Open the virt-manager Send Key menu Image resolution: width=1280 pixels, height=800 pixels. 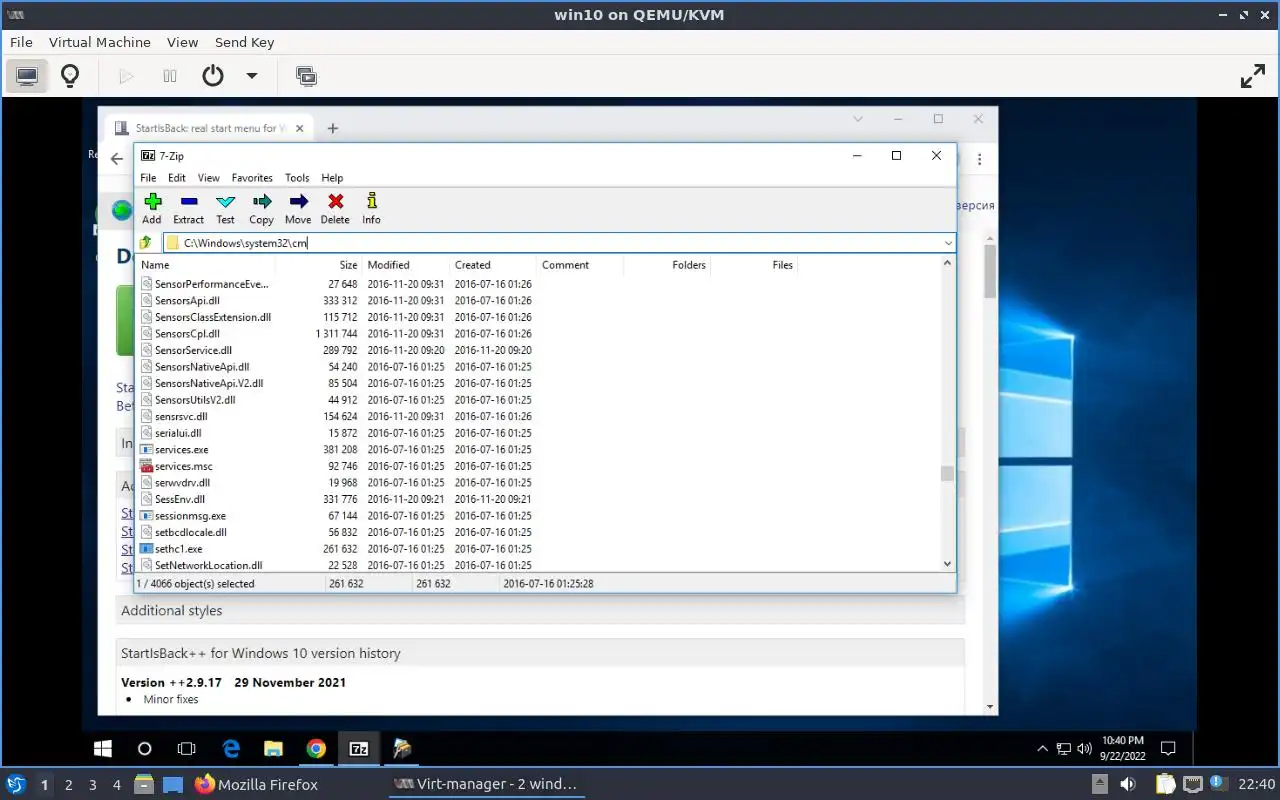click(x=244, y=42)
